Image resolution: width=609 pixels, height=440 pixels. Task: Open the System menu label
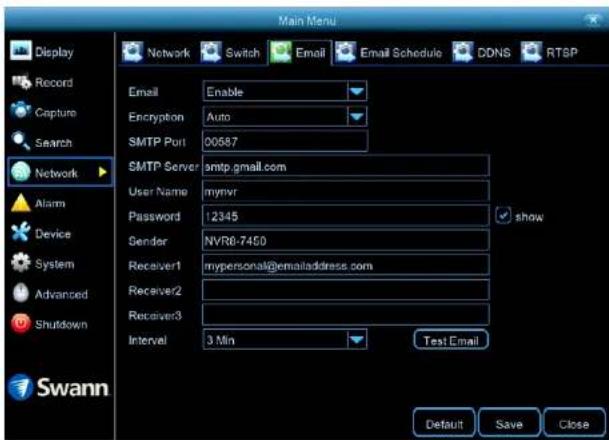tap(54, 264)
